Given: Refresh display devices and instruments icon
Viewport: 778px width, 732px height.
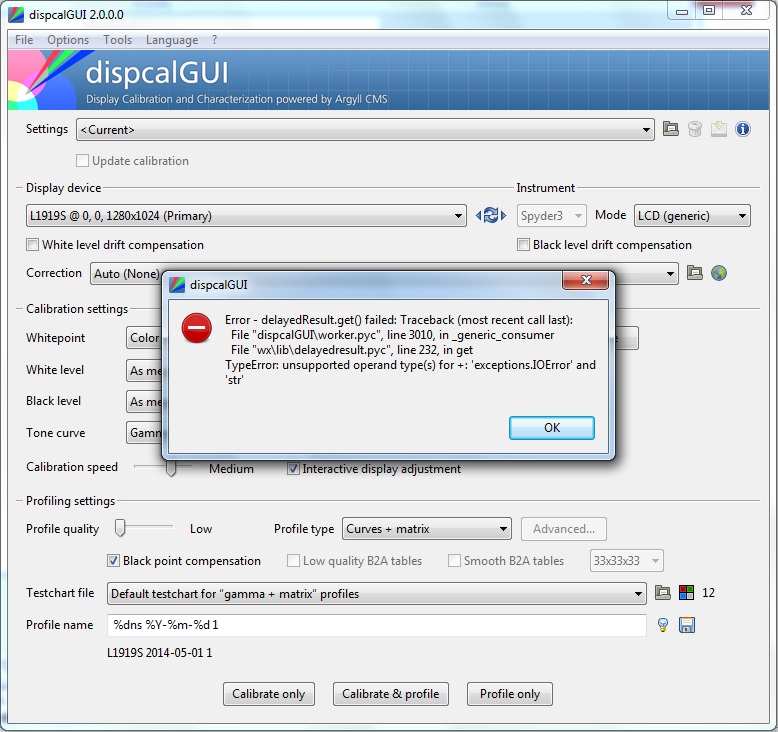Looking at the screenshot, I should (x=491, y=215).
